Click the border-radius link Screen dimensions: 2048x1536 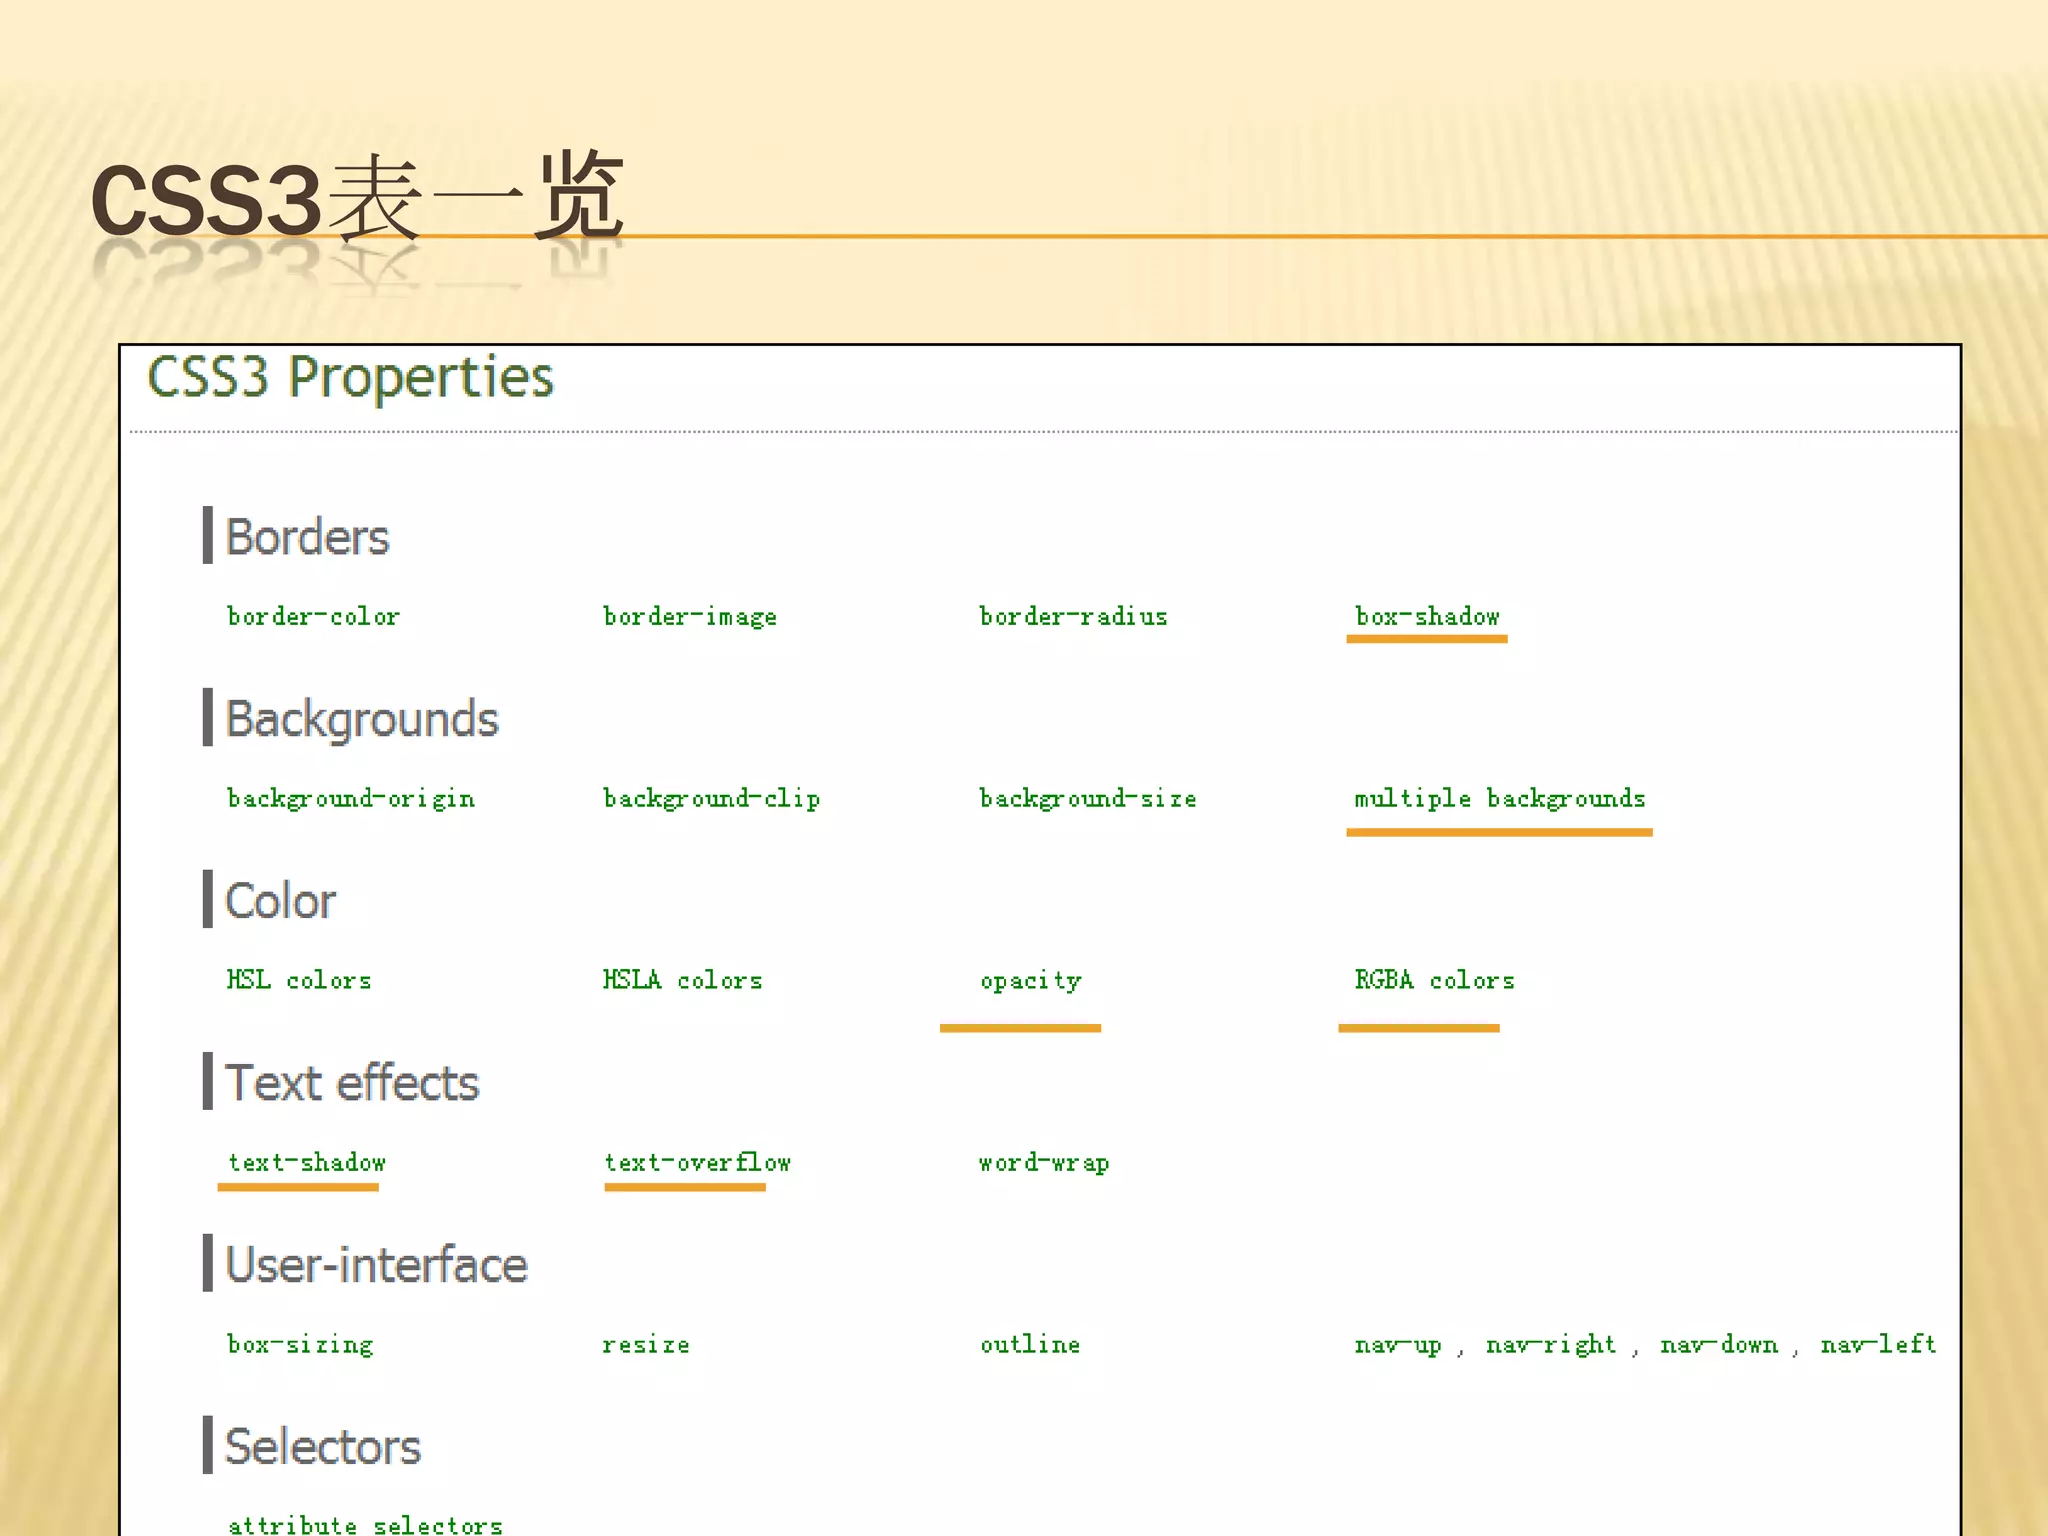coord(1073,616)
